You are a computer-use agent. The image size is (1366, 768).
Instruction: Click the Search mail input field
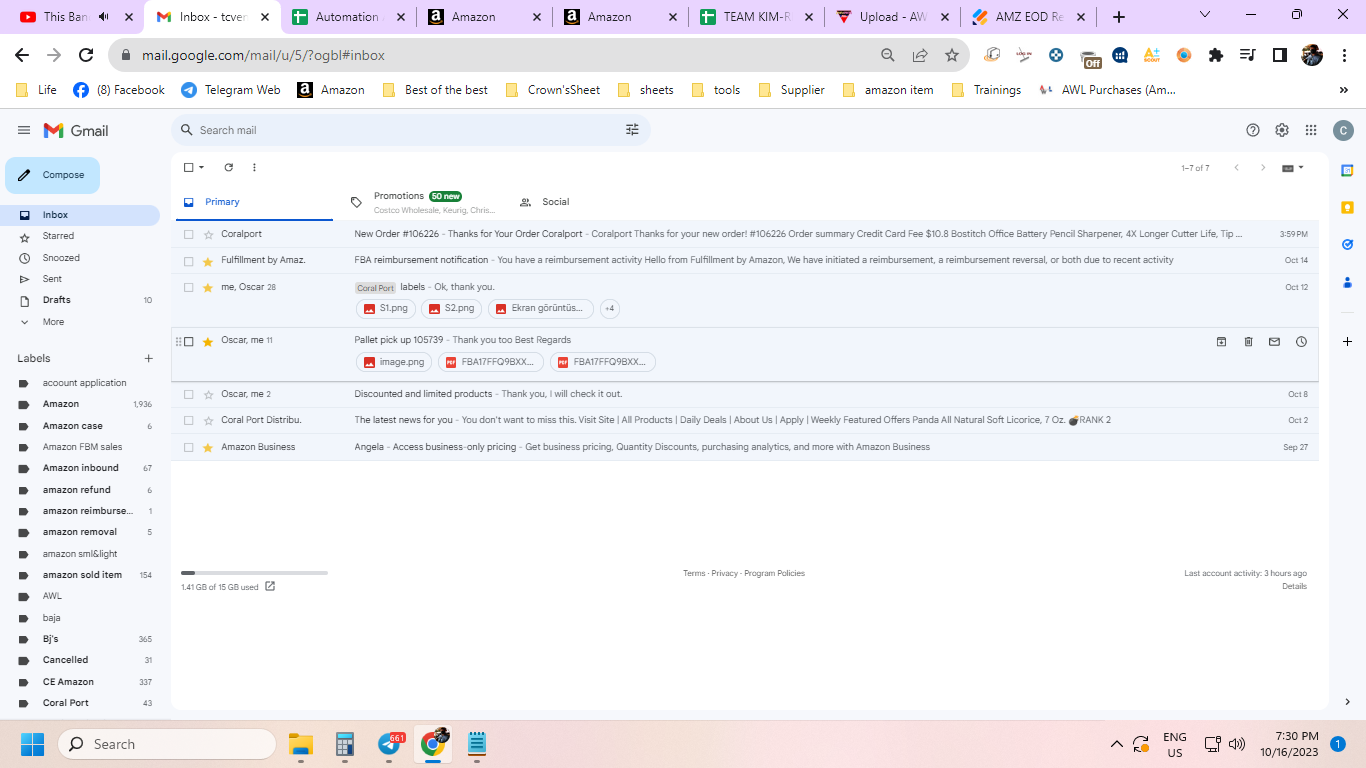(408, 130)
